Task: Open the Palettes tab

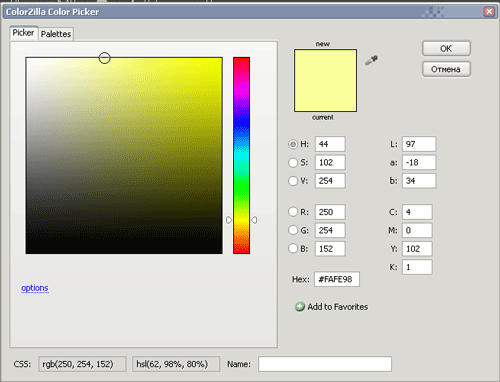Action: click(56, 34)
